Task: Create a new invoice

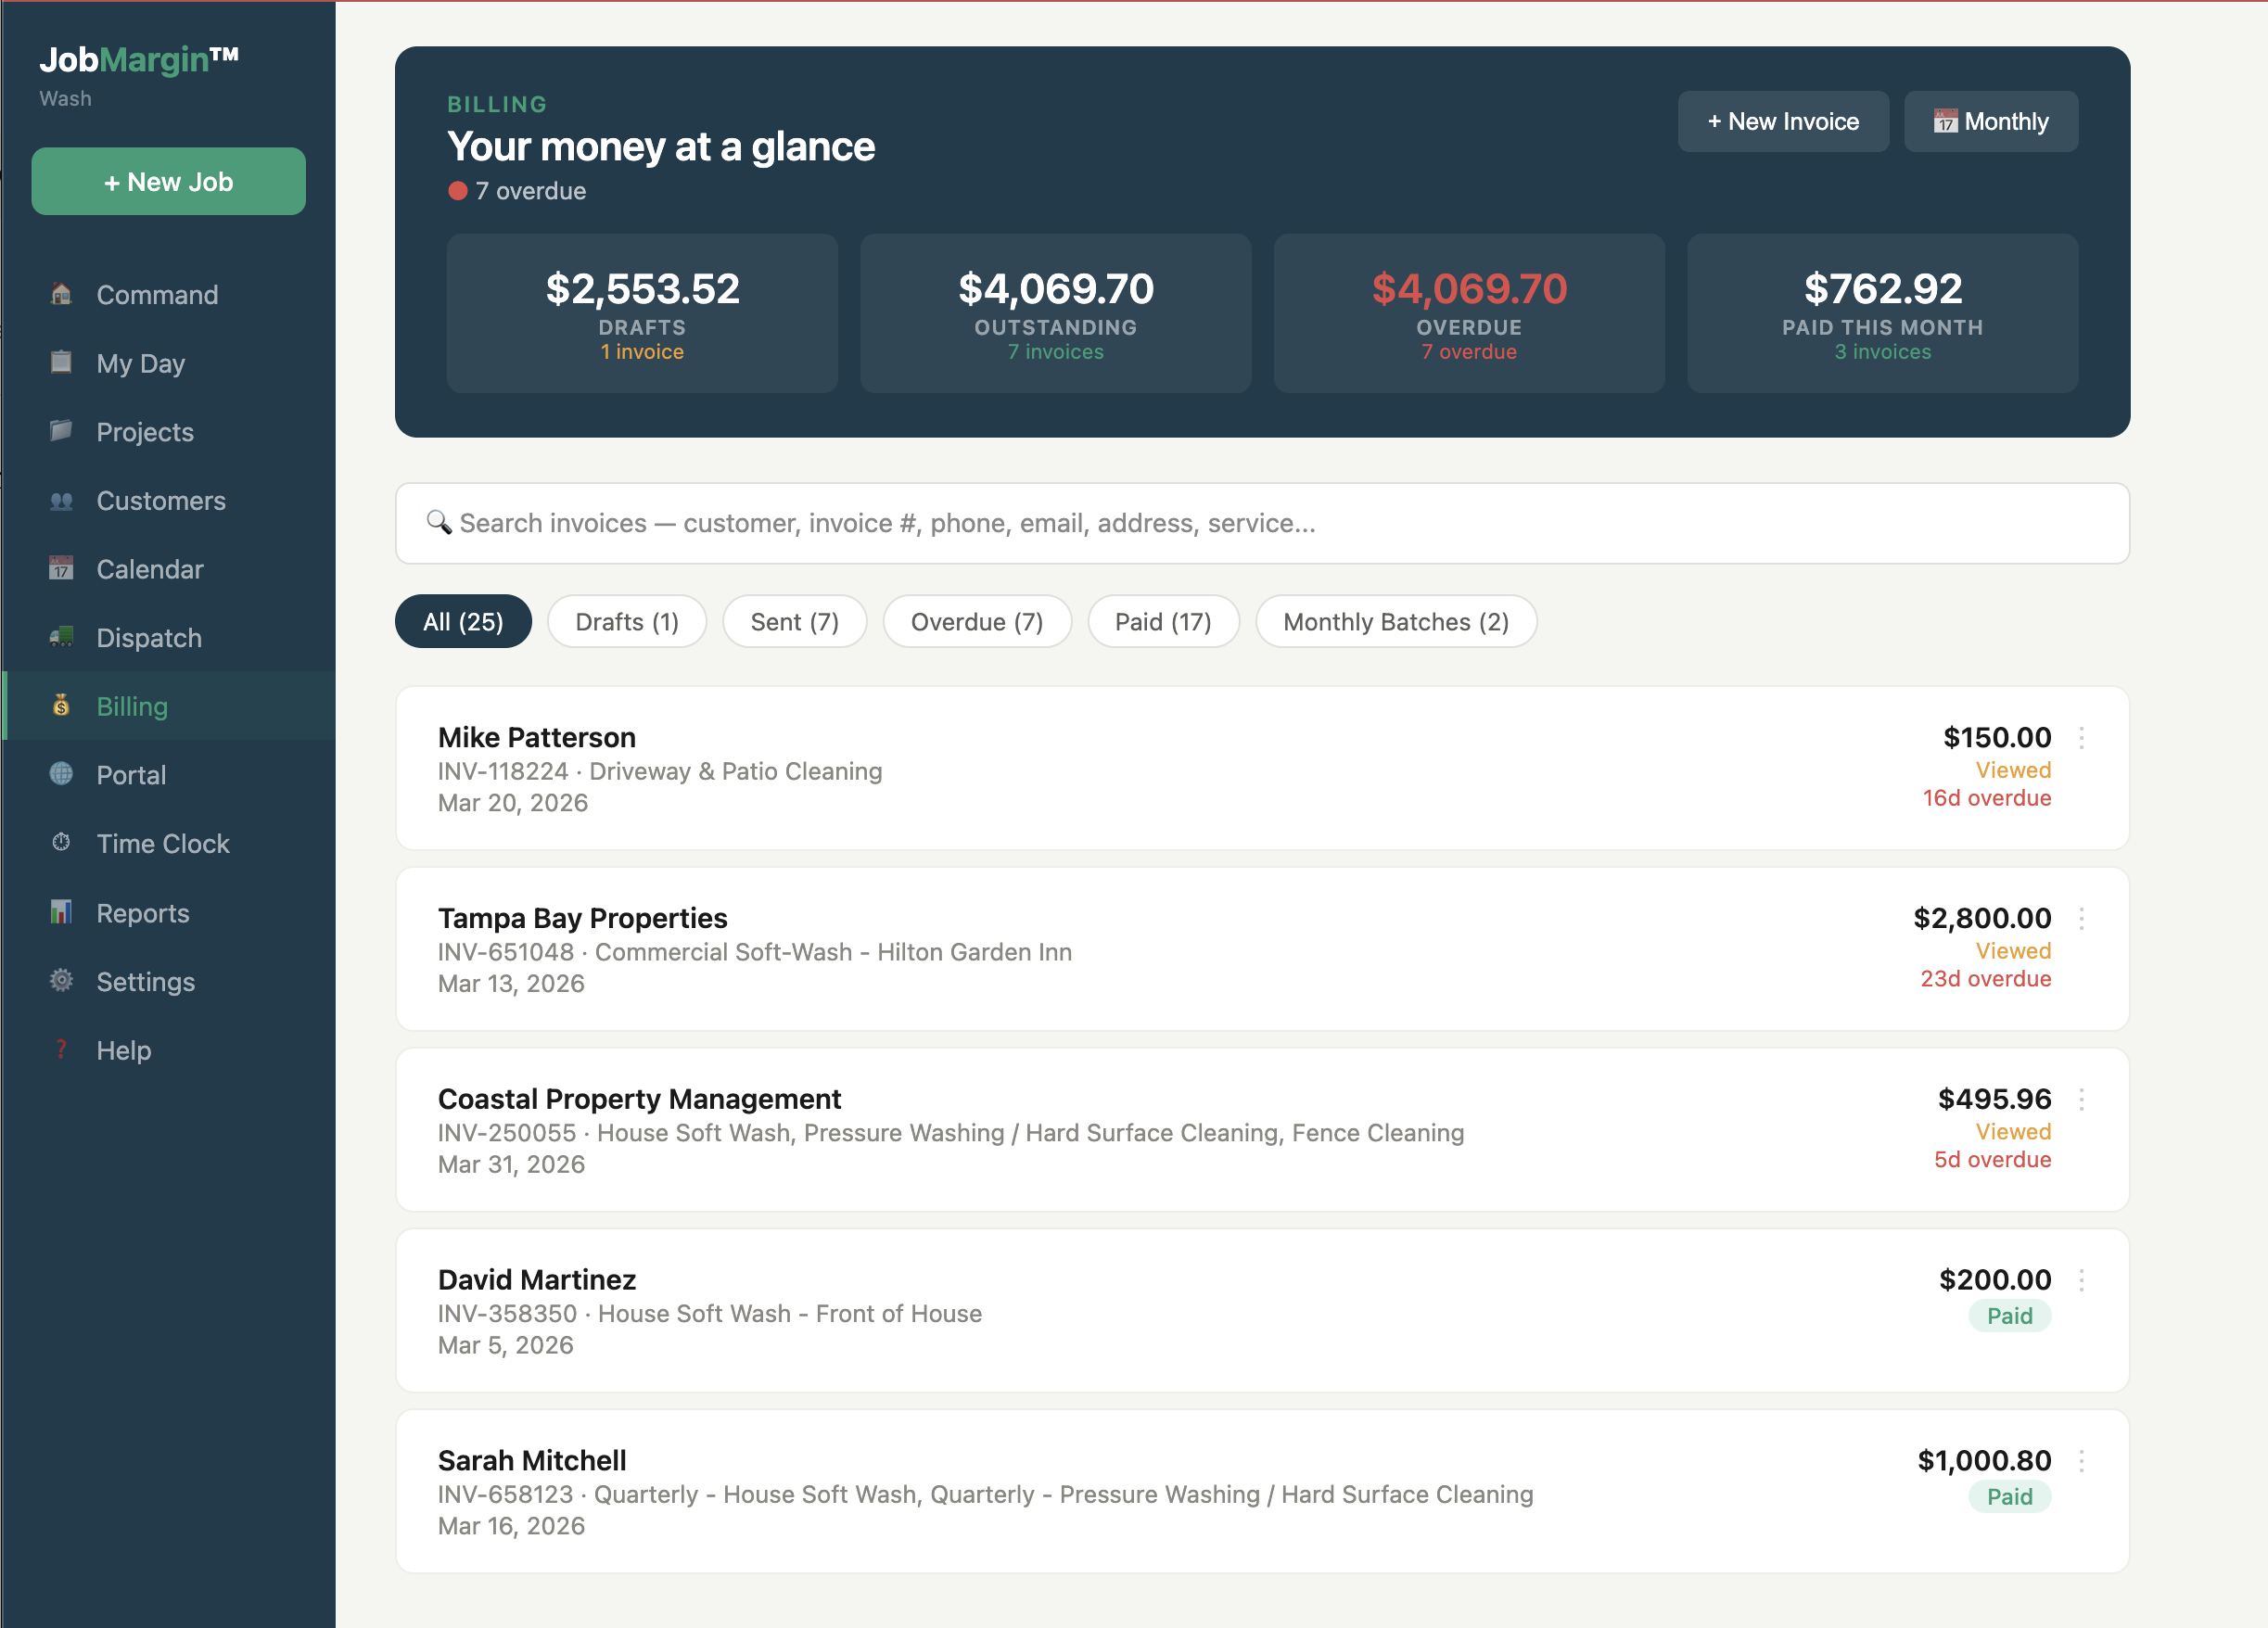Action: click(x=1783, y=121)
